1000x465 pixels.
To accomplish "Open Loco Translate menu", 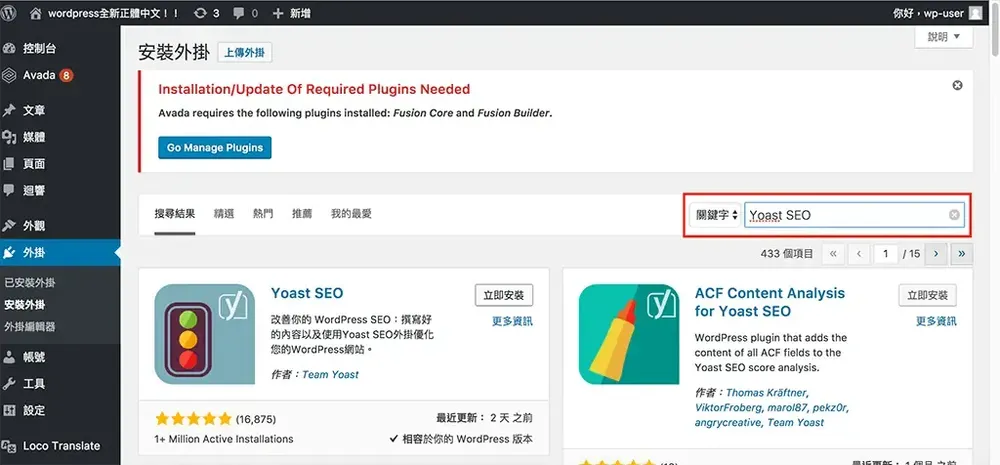I will click(60, 446).
